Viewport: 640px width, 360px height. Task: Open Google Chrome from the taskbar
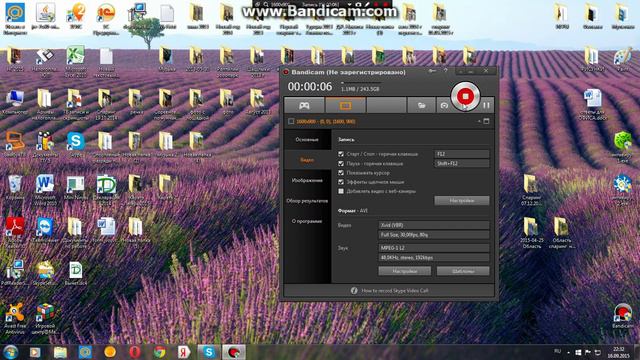click(x=160, y=352)
